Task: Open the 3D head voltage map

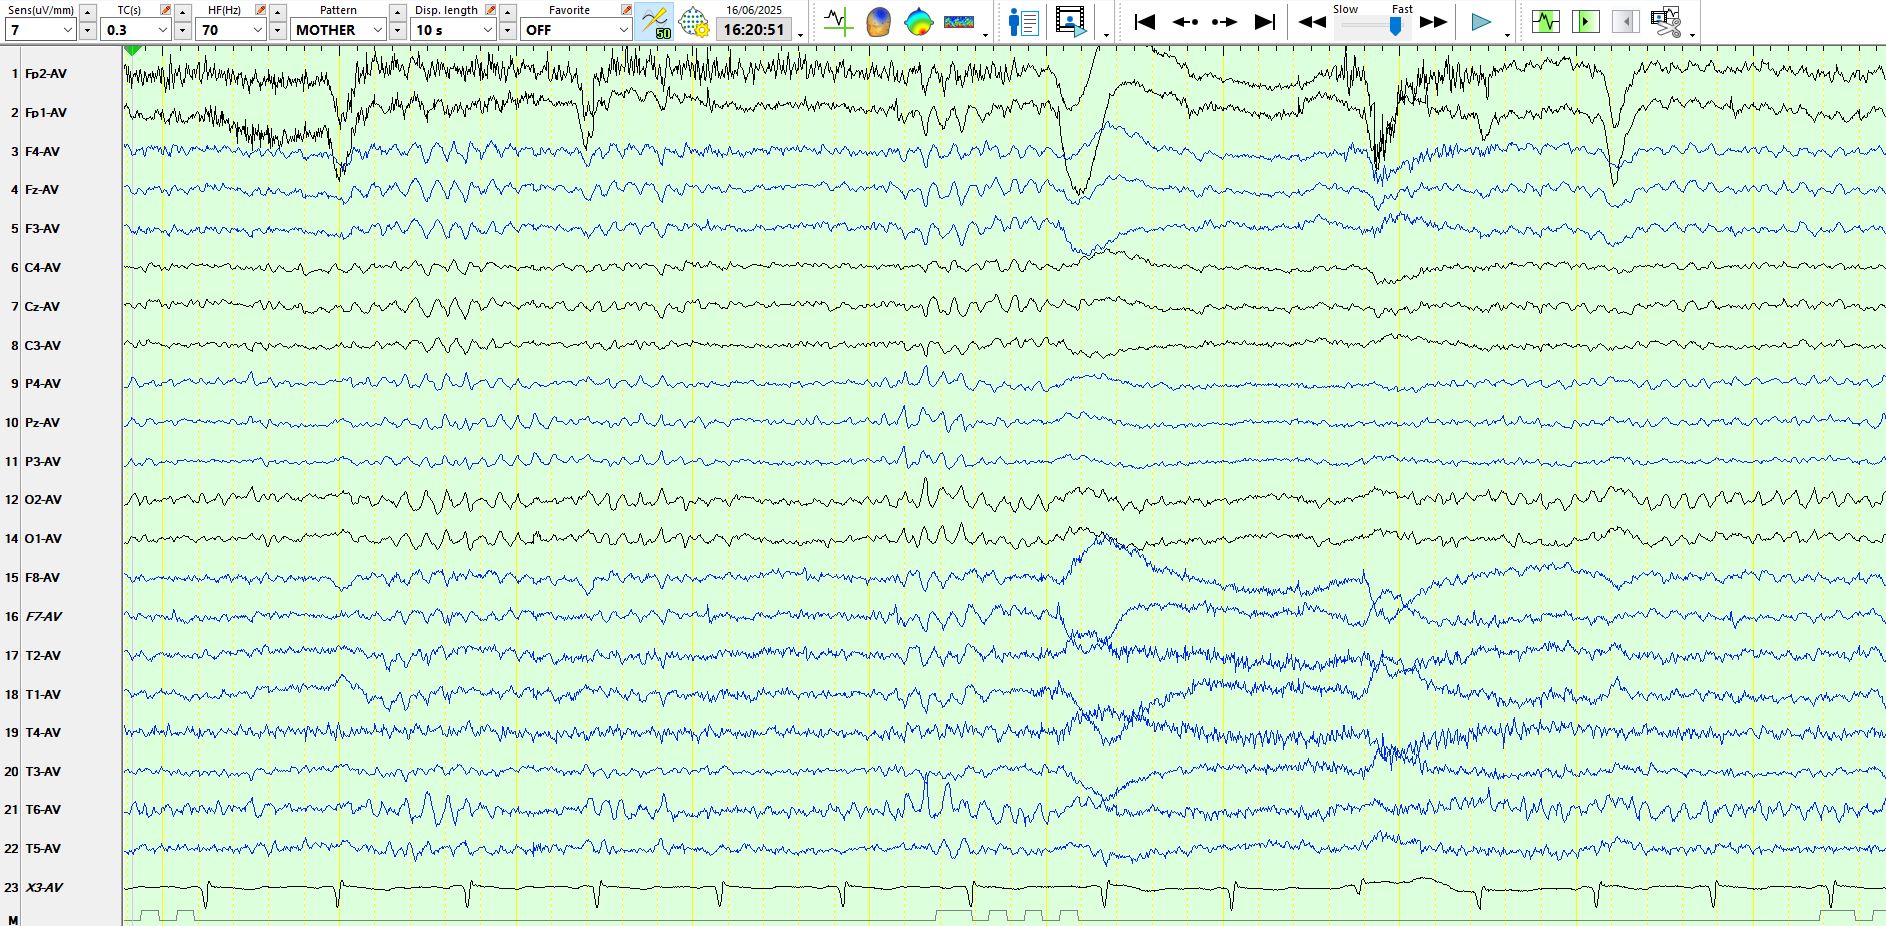Action: [x=878, y=22]
